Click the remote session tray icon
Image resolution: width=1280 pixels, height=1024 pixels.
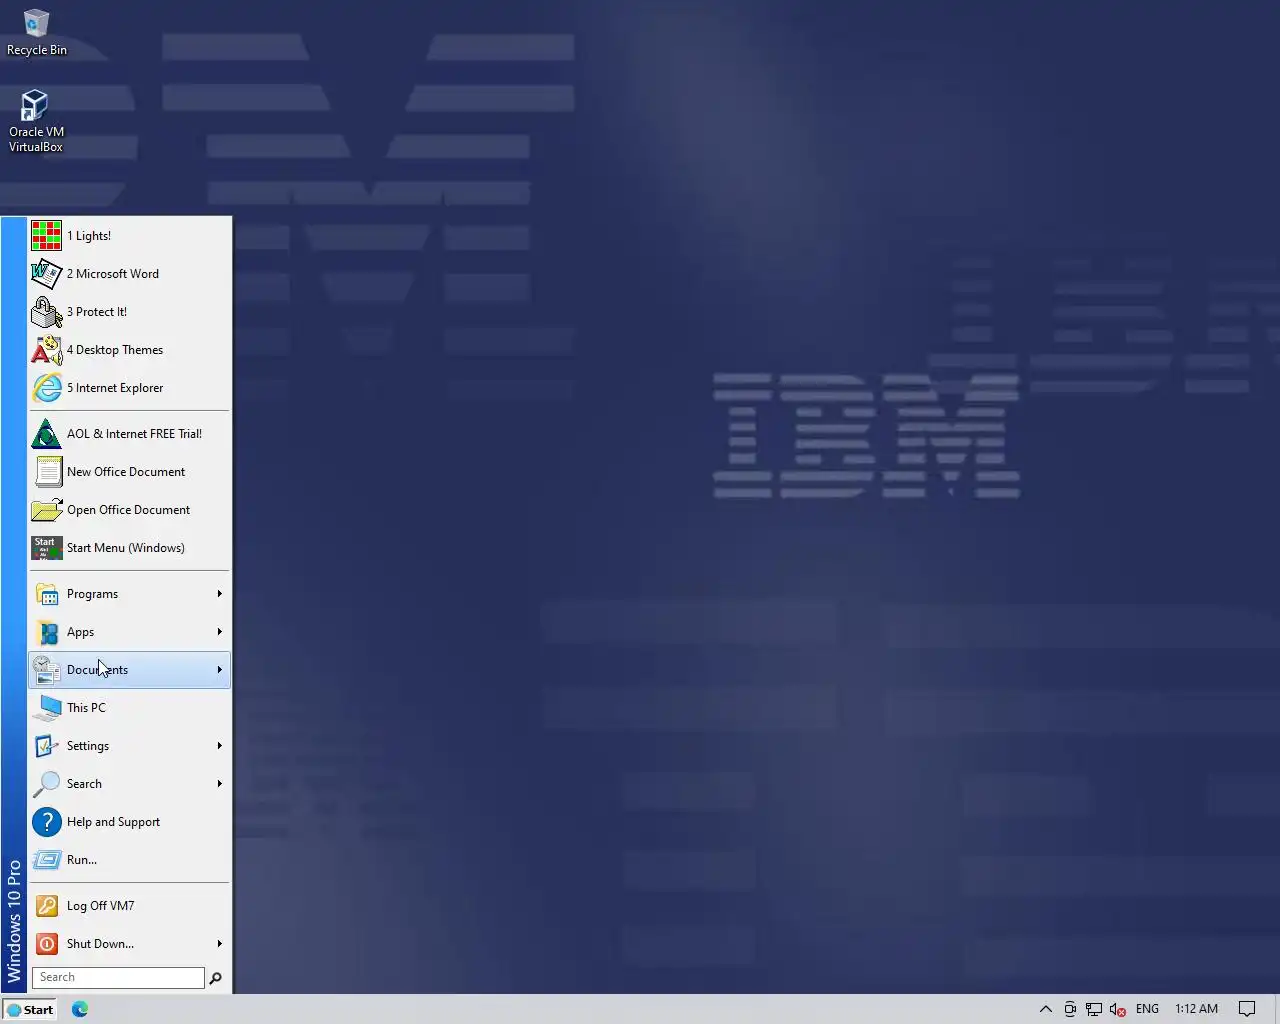1070,1009
